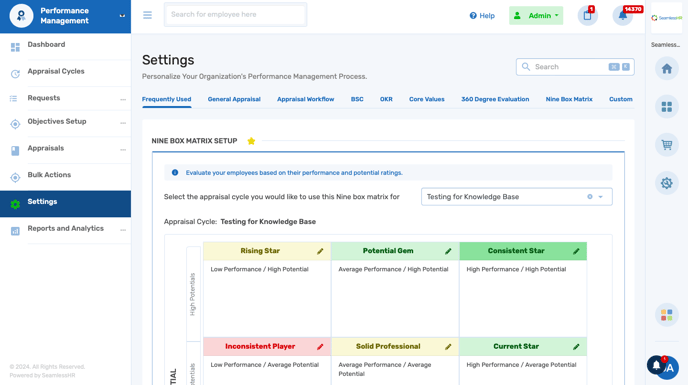
Task: Edit the Potential Gem box label
Action: pyautogui.click(x=448, y=251)
